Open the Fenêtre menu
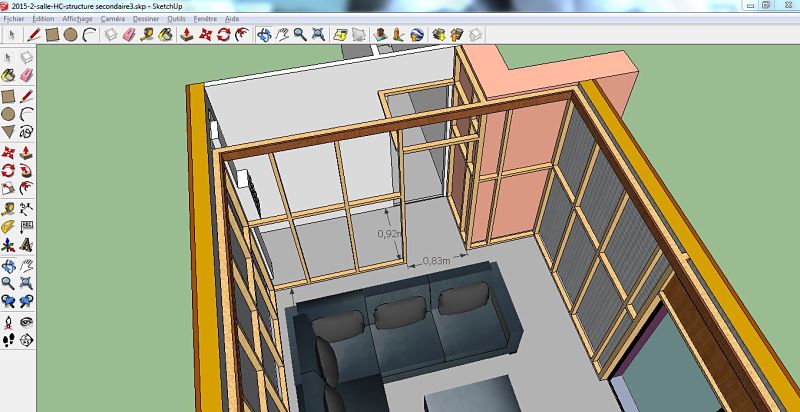The image size is (800, 412). click(x=207, y=19)
